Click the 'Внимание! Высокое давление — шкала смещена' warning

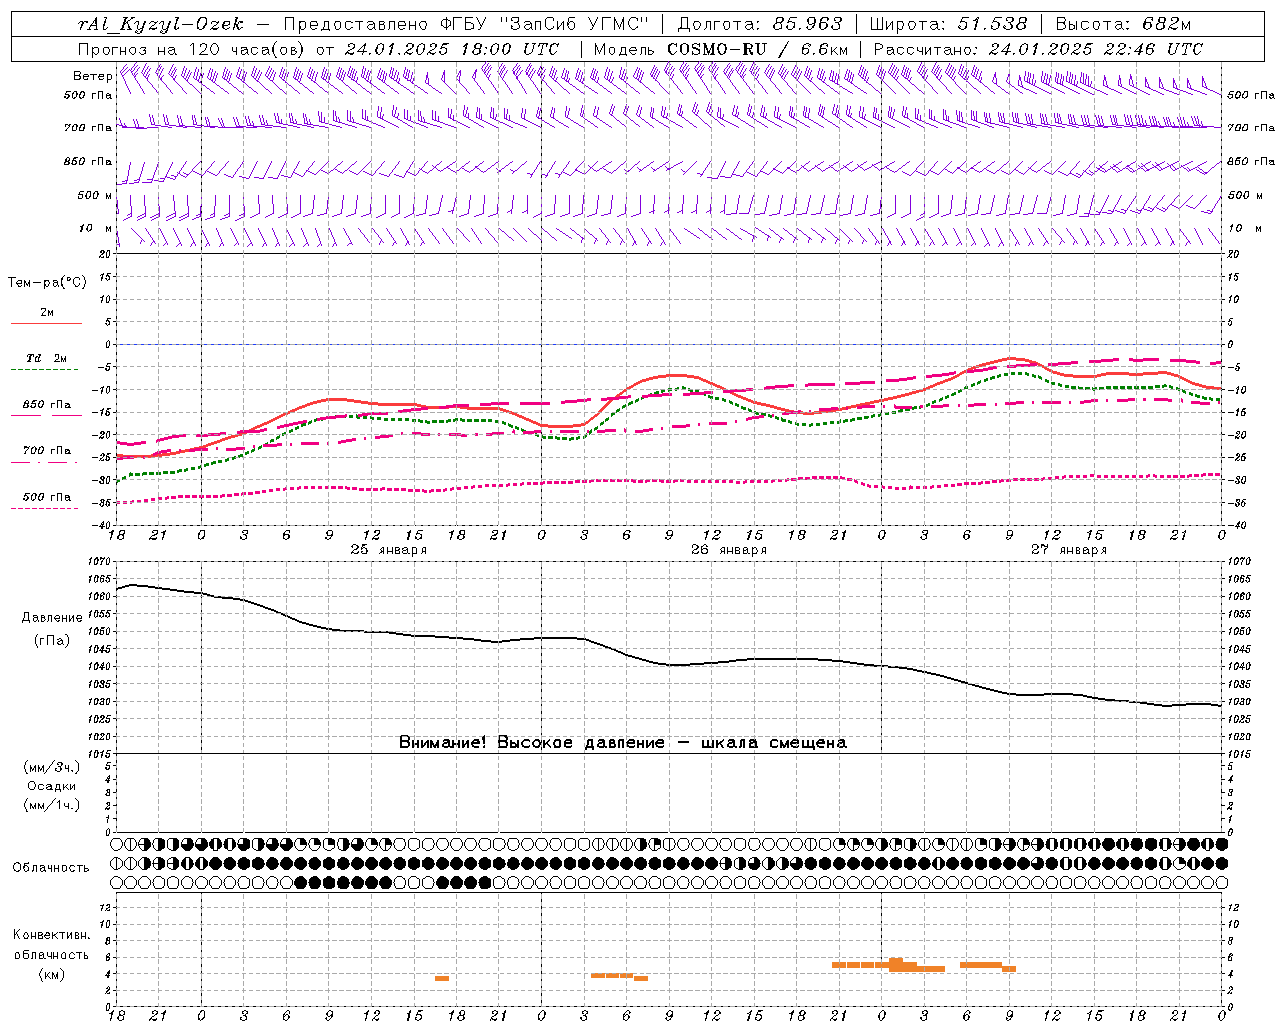click(x=623, y=742)
